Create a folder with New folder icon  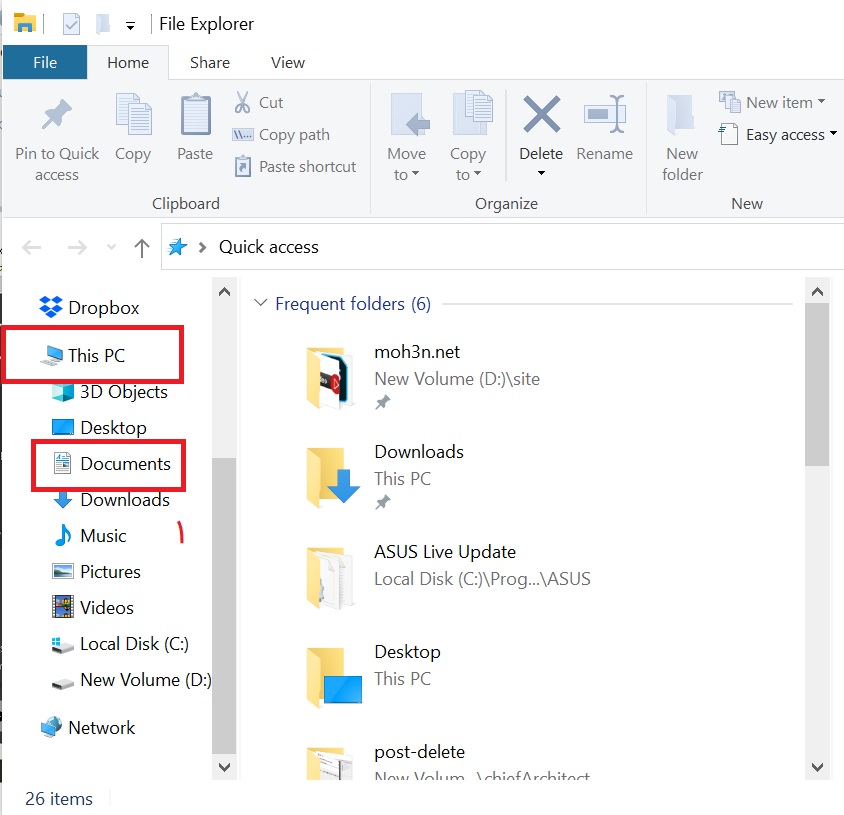(x=682, y=117)
